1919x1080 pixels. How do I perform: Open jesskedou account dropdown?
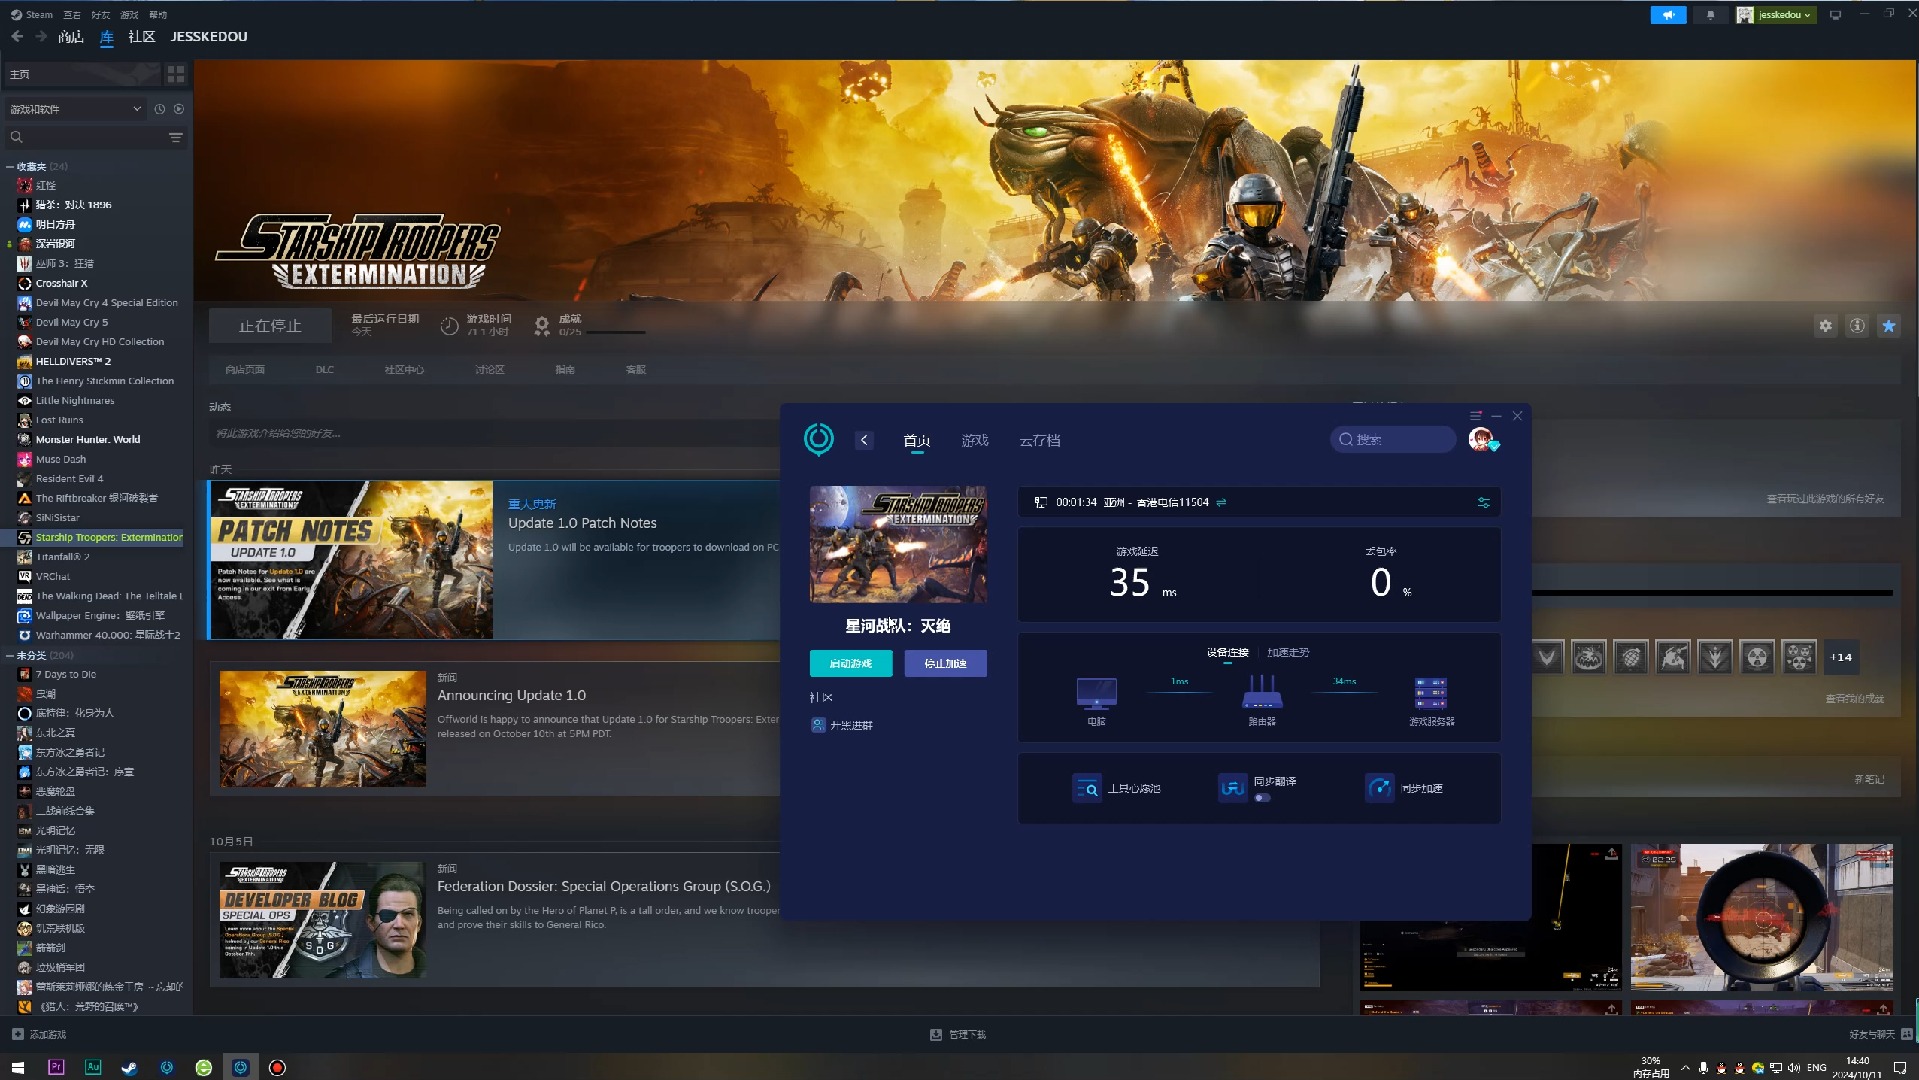pyautogui.click(x=1775, y=15)
